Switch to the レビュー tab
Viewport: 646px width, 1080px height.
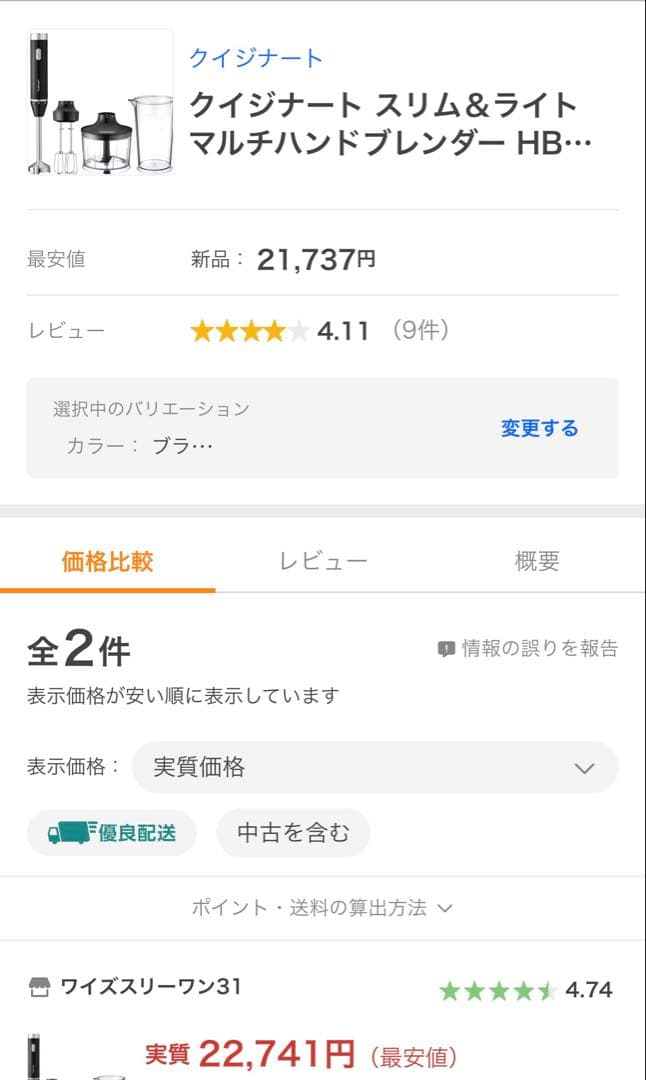click(x=322, y=561)
